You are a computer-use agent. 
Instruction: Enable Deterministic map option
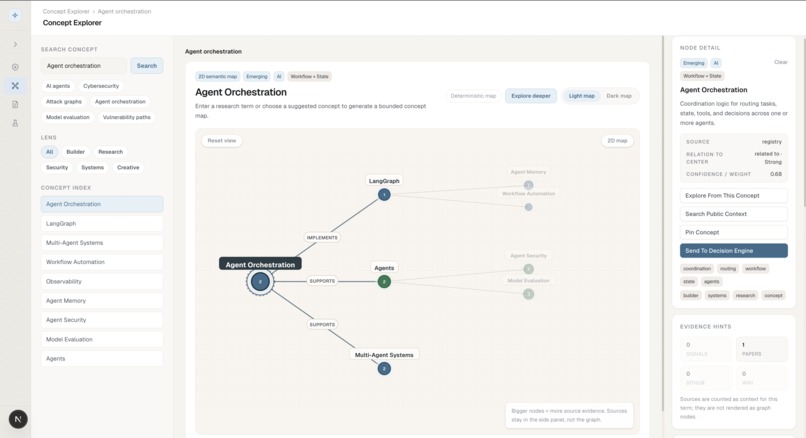[473, 96]
